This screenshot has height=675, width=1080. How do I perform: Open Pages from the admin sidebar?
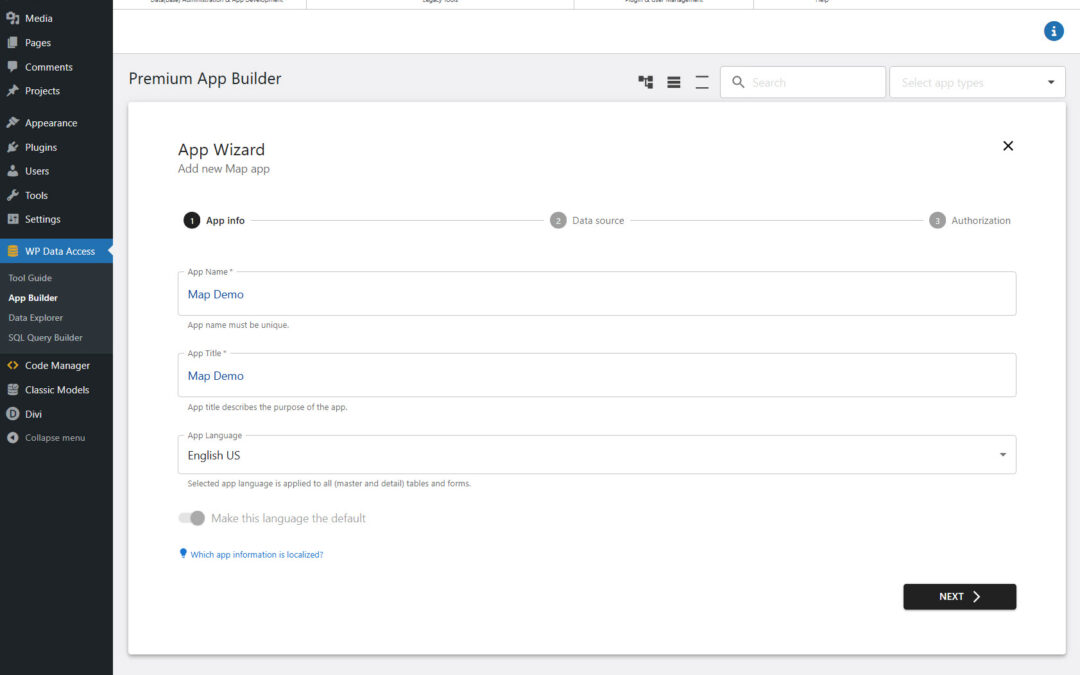38,43
